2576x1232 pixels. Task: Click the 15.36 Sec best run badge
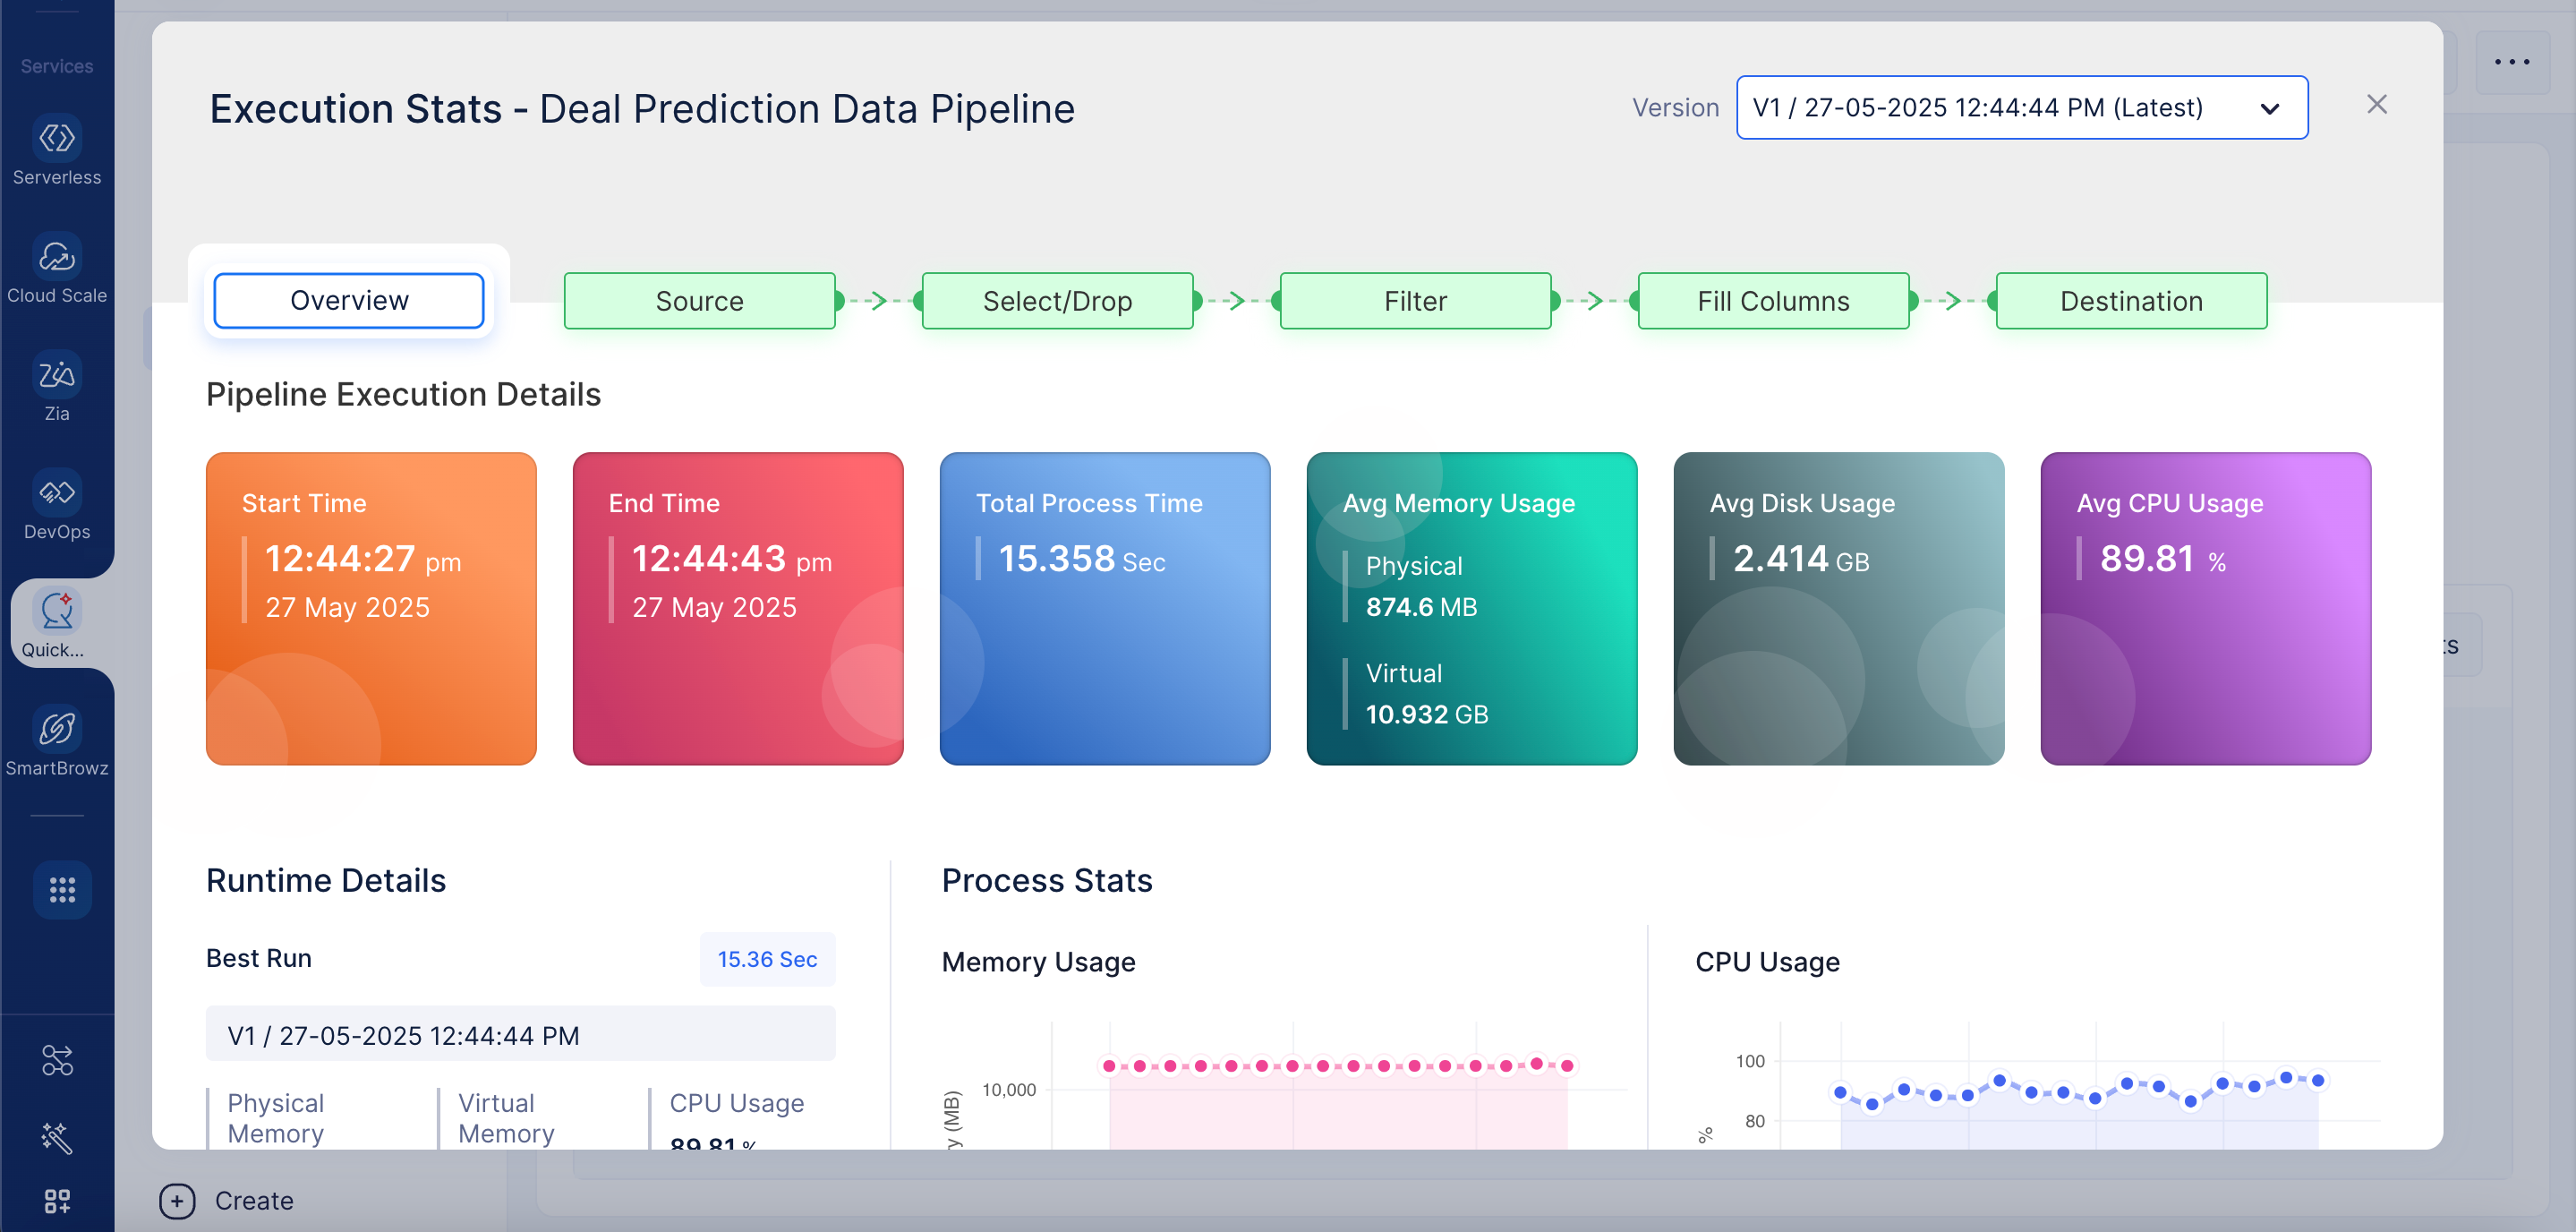768,959
